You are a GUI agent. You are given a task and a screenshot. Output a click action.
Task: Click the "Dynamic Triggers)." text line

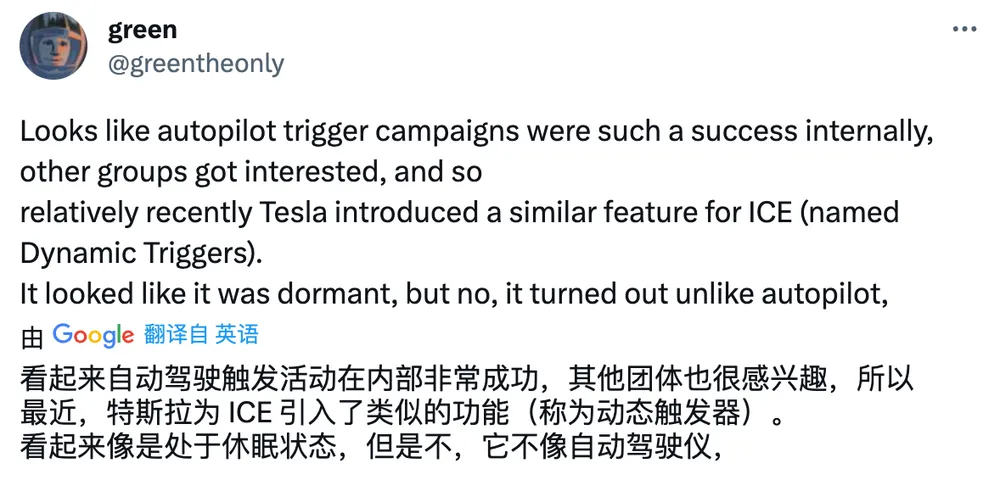[x=141, y=254]
